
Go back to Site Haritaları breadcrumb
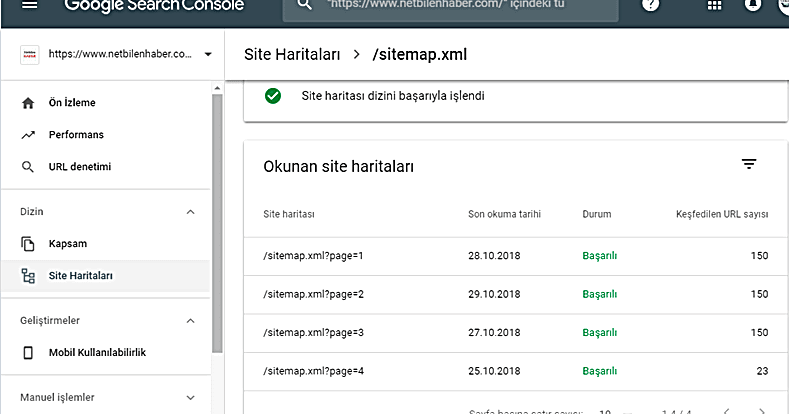292,54
